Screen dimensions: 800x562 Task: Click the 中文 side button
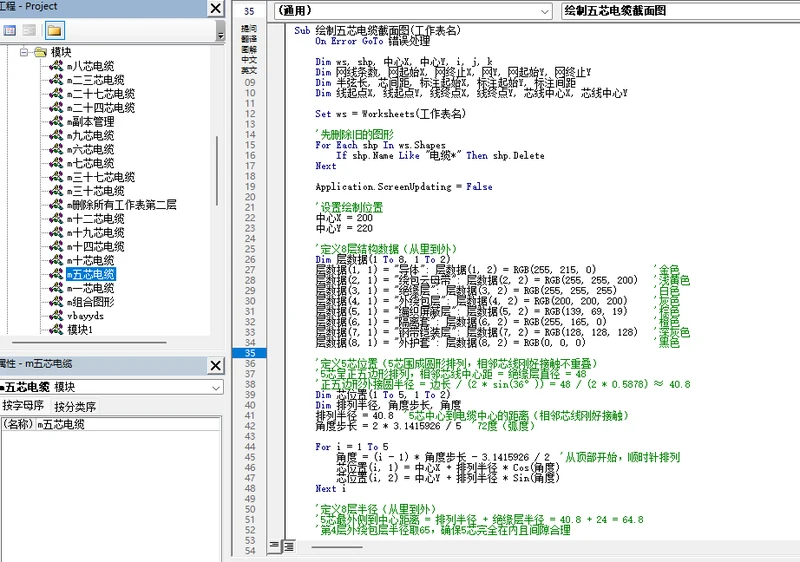point(249,60)
